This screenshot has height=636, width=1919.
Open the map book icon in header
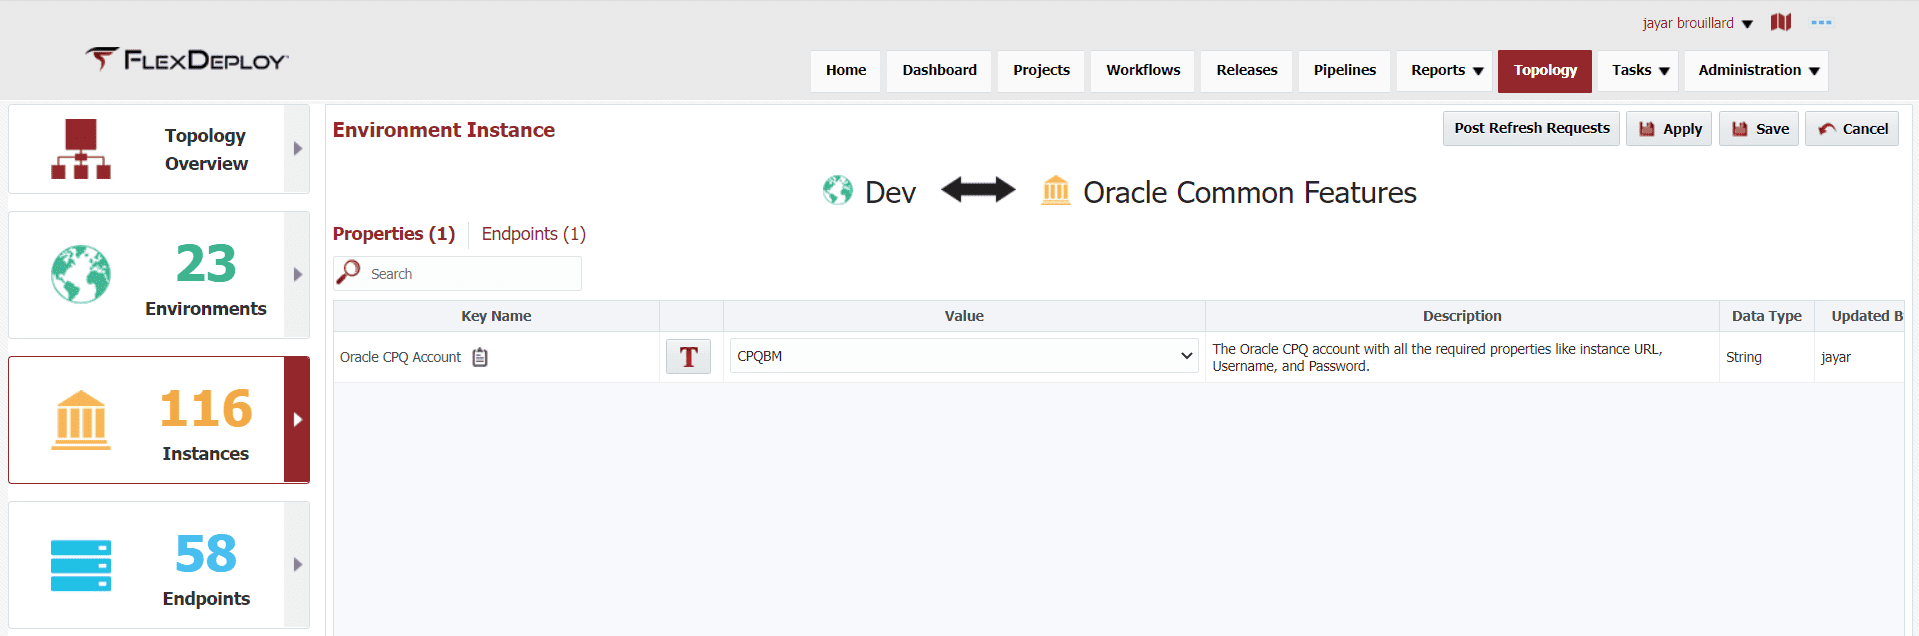pos(1781,22)
